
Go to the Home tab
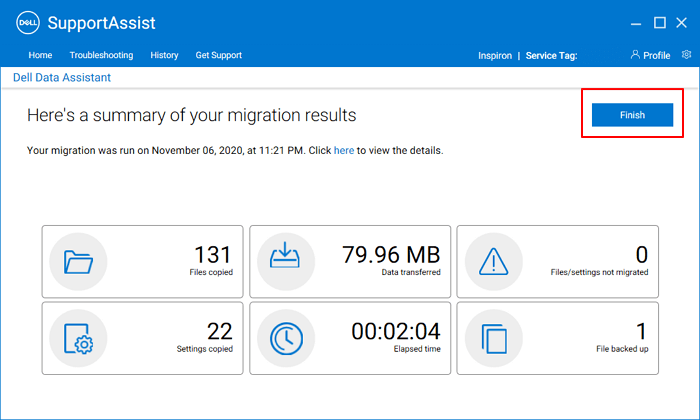(x=40, y=55)
